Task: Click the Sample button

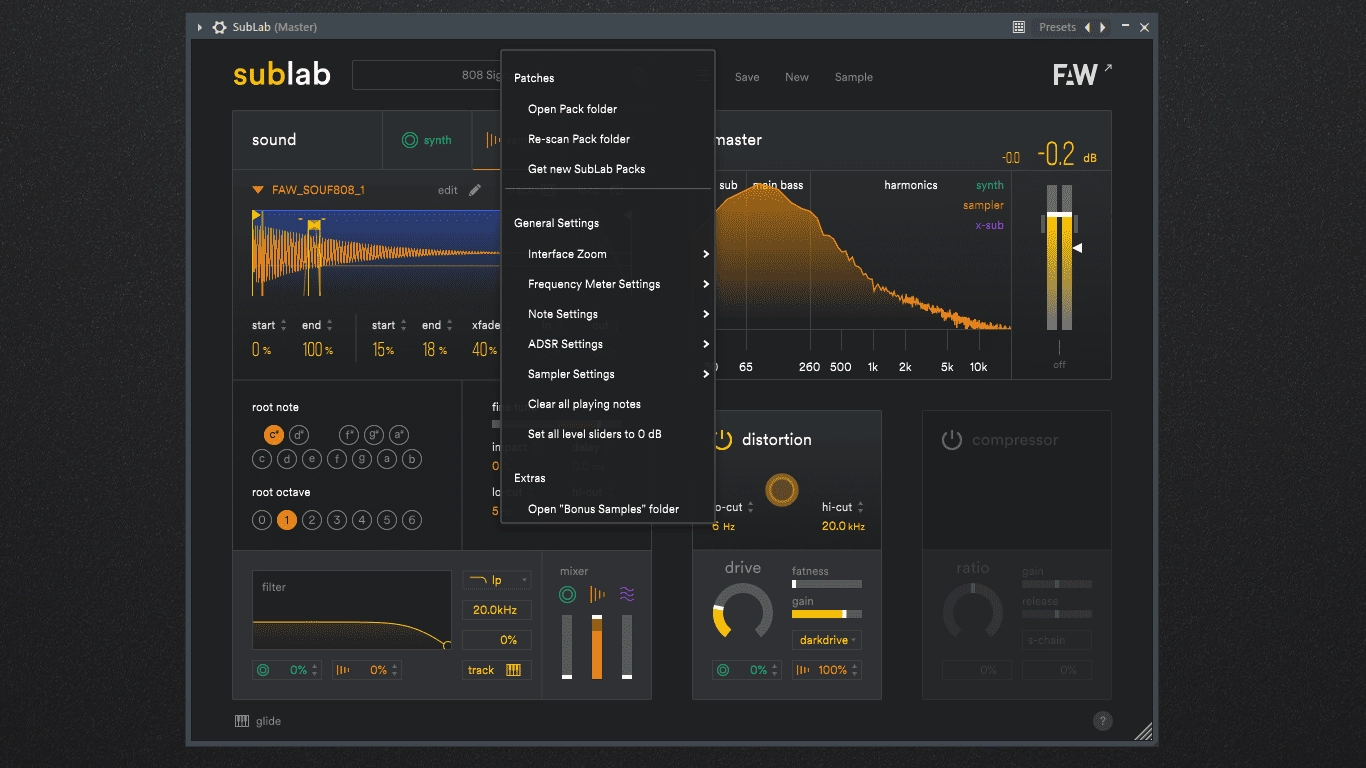Action: 854,77
